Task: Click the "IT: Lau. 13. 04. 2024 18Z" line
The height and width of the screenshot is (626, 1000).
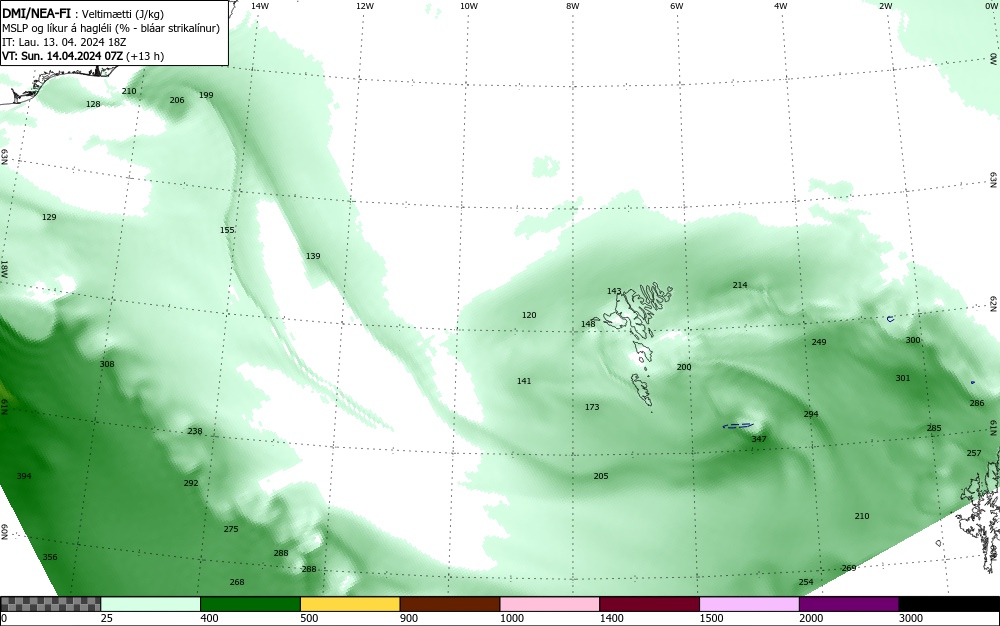Action: 64,42
